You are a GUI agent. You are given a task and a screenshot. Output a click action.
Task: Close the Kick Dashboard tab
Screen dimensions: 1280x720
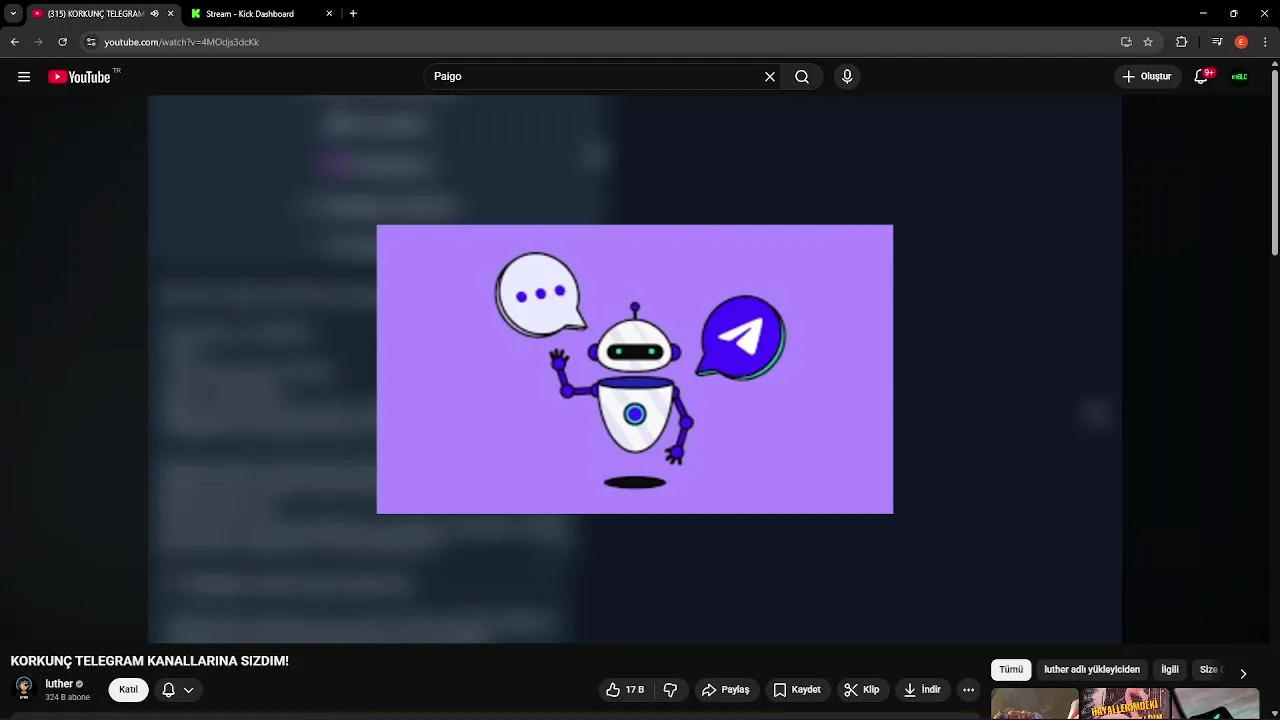click(329, 14)
